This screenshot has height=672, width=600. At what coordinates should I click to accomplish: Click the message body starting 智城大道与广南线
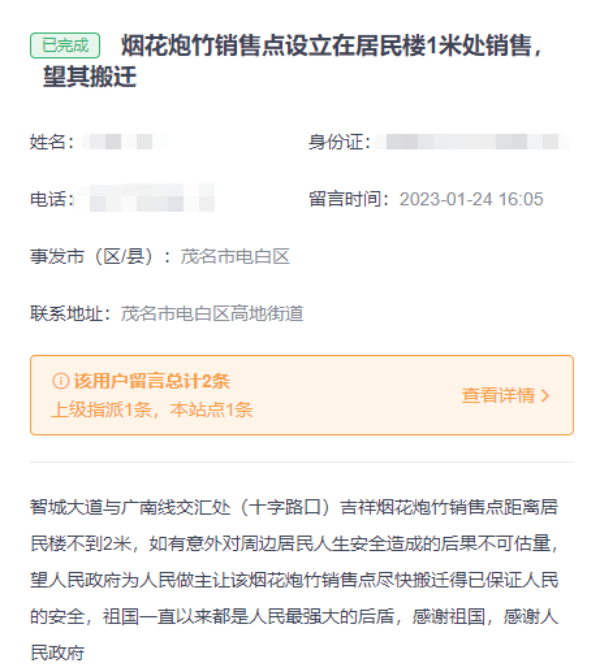(294, 580)
